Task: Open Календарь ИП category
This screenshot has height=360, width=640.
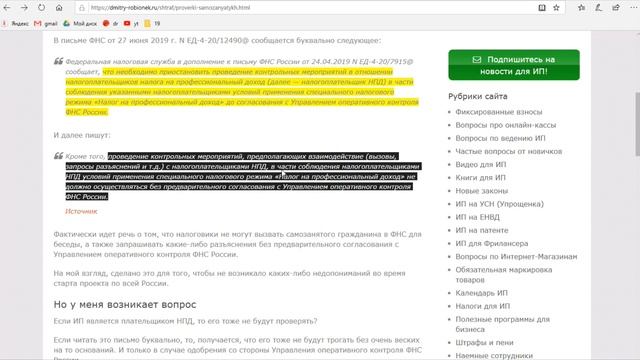Action: coord(482,293)
